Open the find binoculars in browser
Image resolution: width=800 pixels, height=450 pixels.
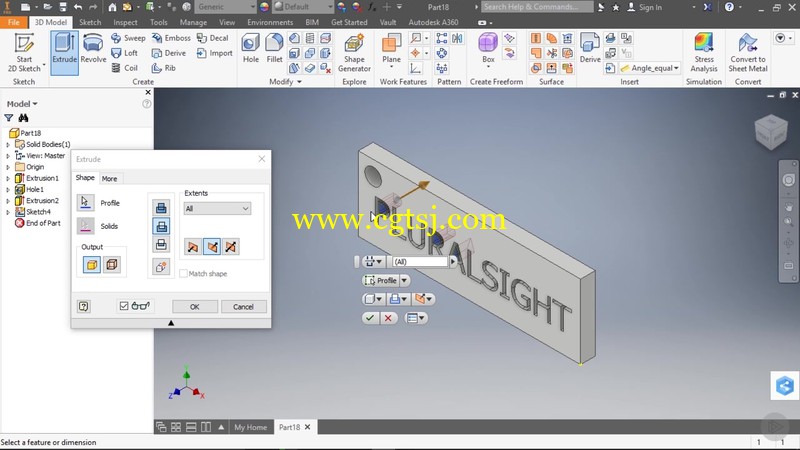coord(23,118)
